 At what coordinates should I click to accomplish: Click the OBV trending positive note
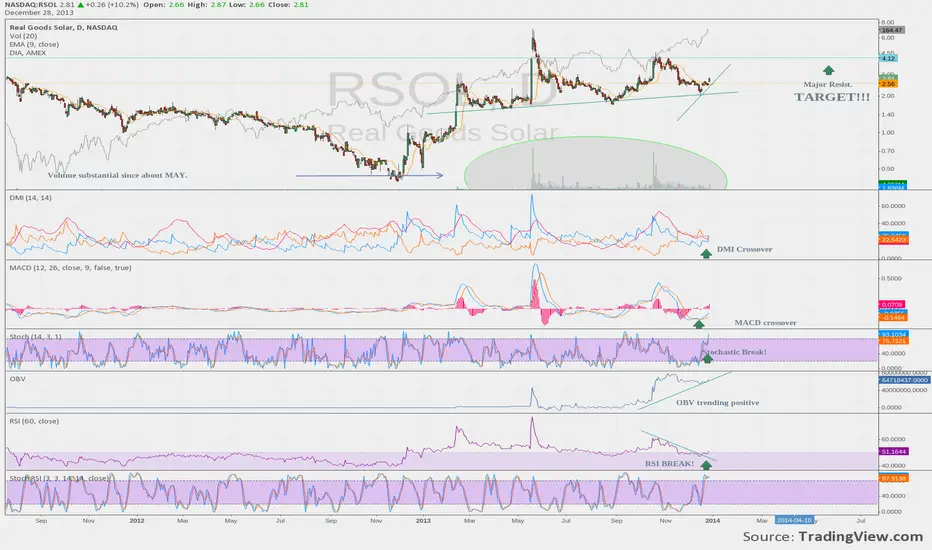coord(717,403)
